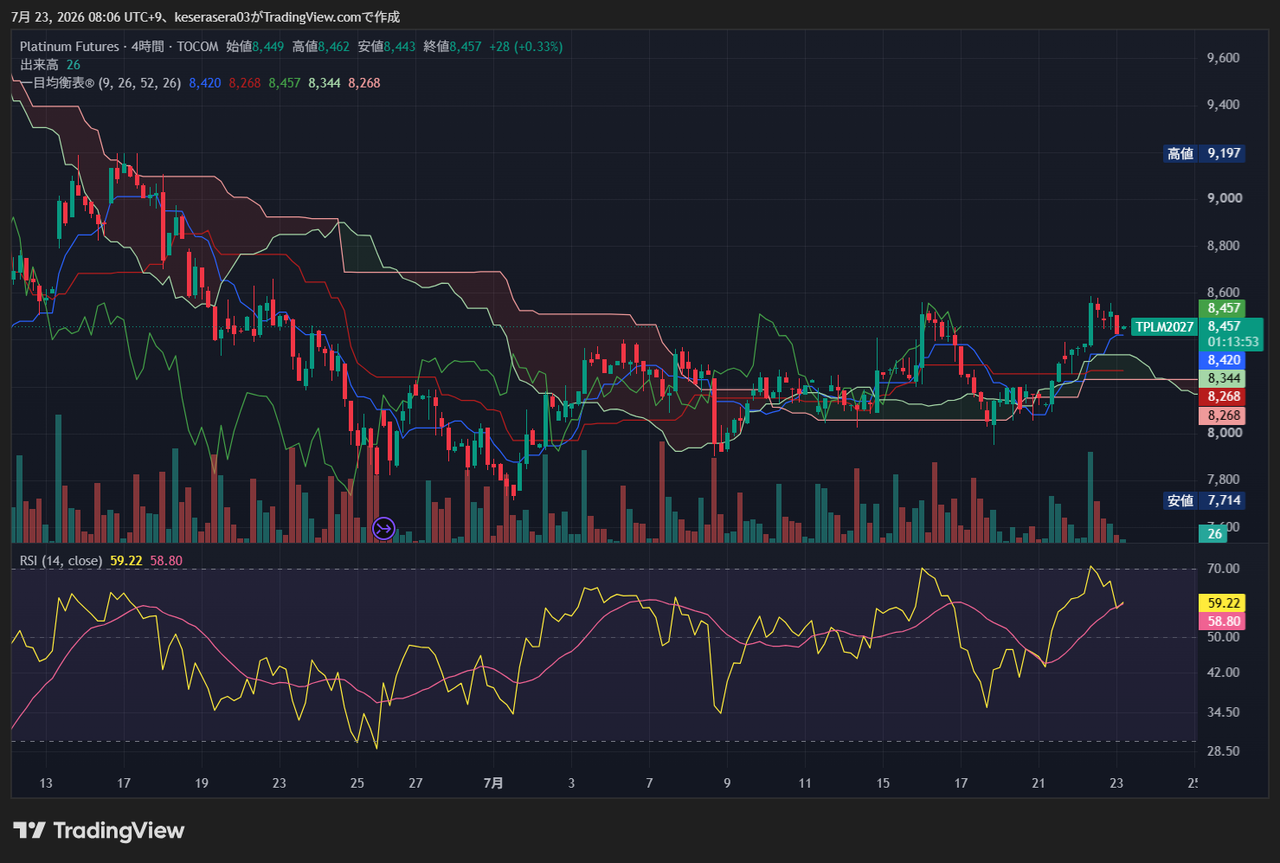Click the keserasera03 author name in the header
This screenshot has width=1280, height=863.
click(x=213, y=17)
